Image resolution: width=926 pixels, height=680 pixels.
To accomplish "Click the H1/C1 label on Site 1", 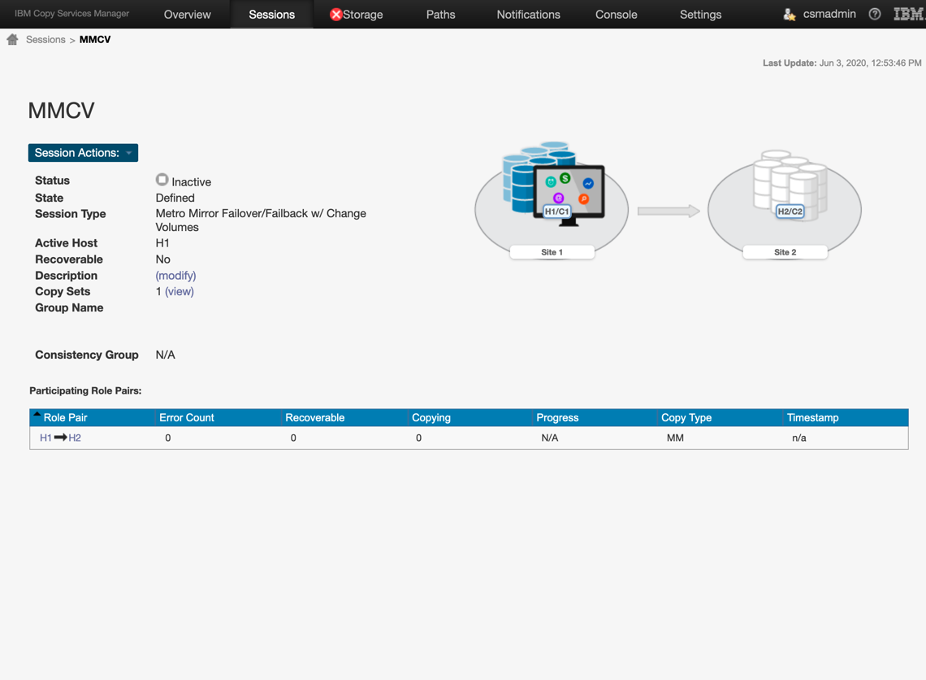I will 556,212.
